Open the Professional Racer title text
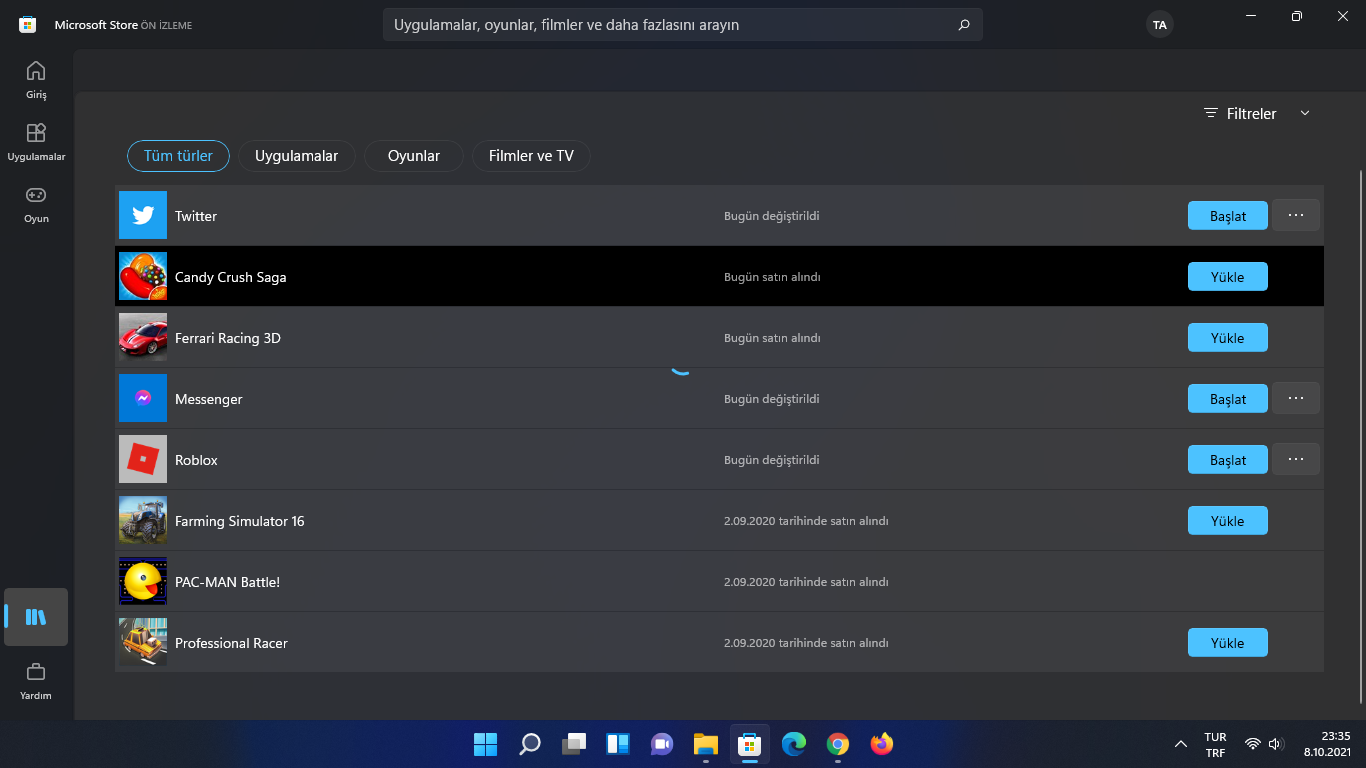 coord(231,642)
